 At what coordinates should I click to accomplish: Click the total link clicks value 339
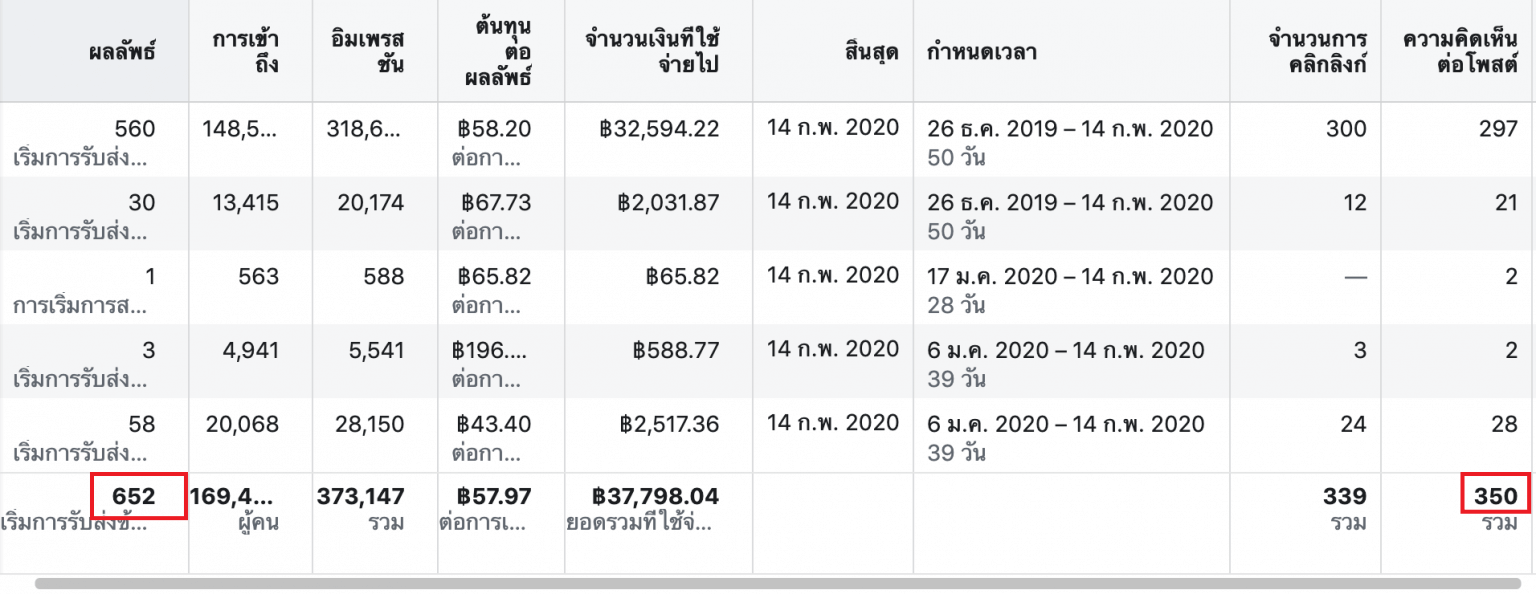coord(1343,496)
